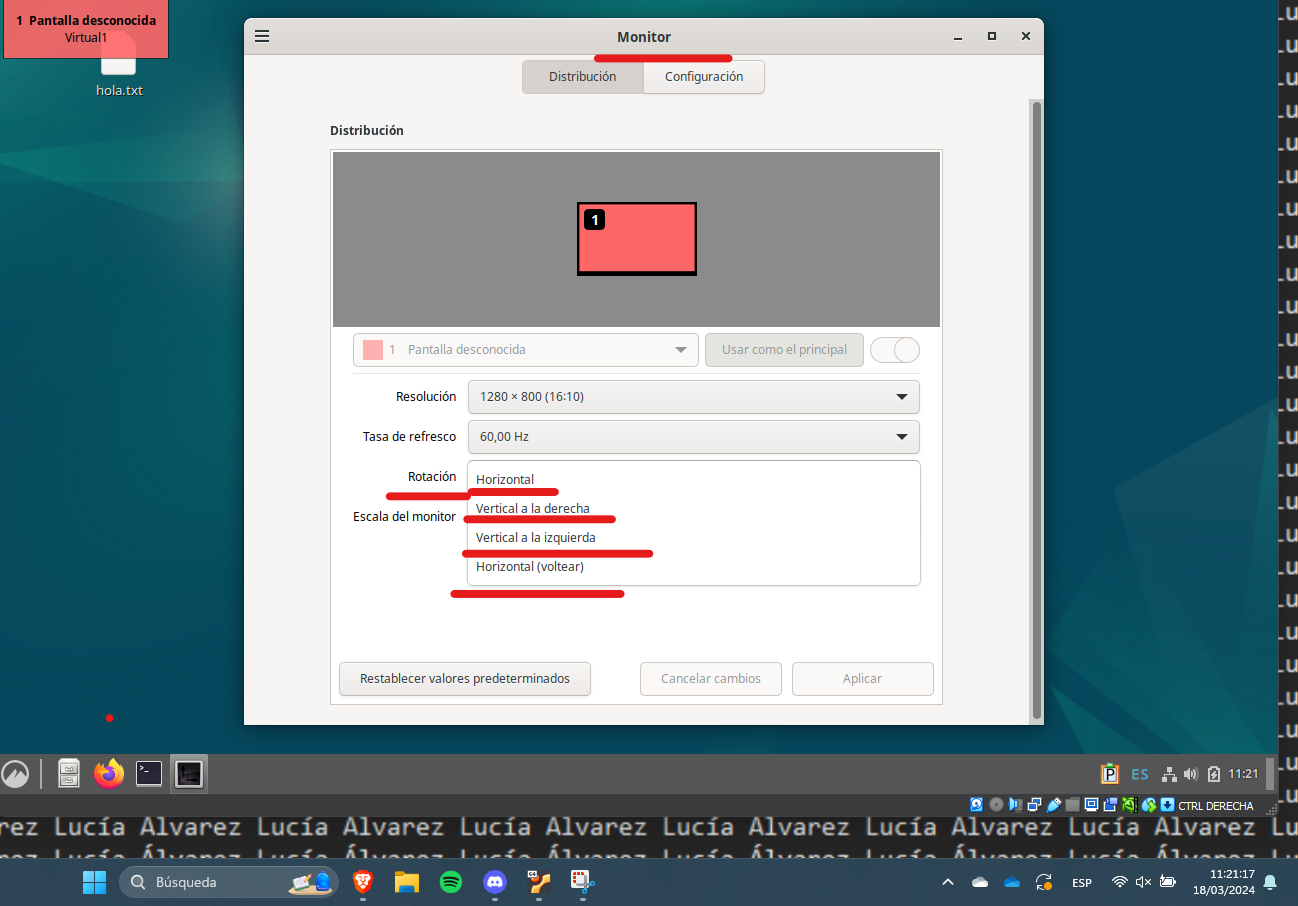Select the red monitor 1 preview rectangle
1298x906 pixels.
pyautogui.click(x=637, y=239)
